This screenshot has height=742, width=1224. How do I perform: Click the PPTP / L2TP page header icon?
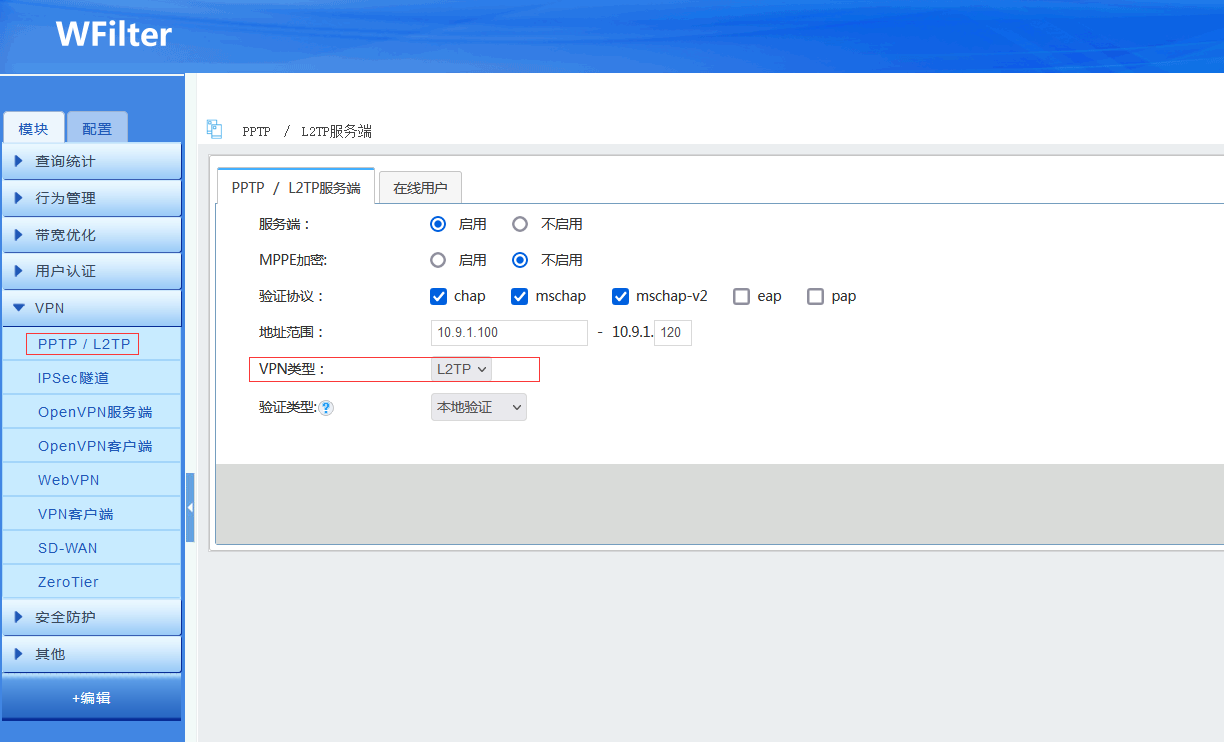pos(214,129)
